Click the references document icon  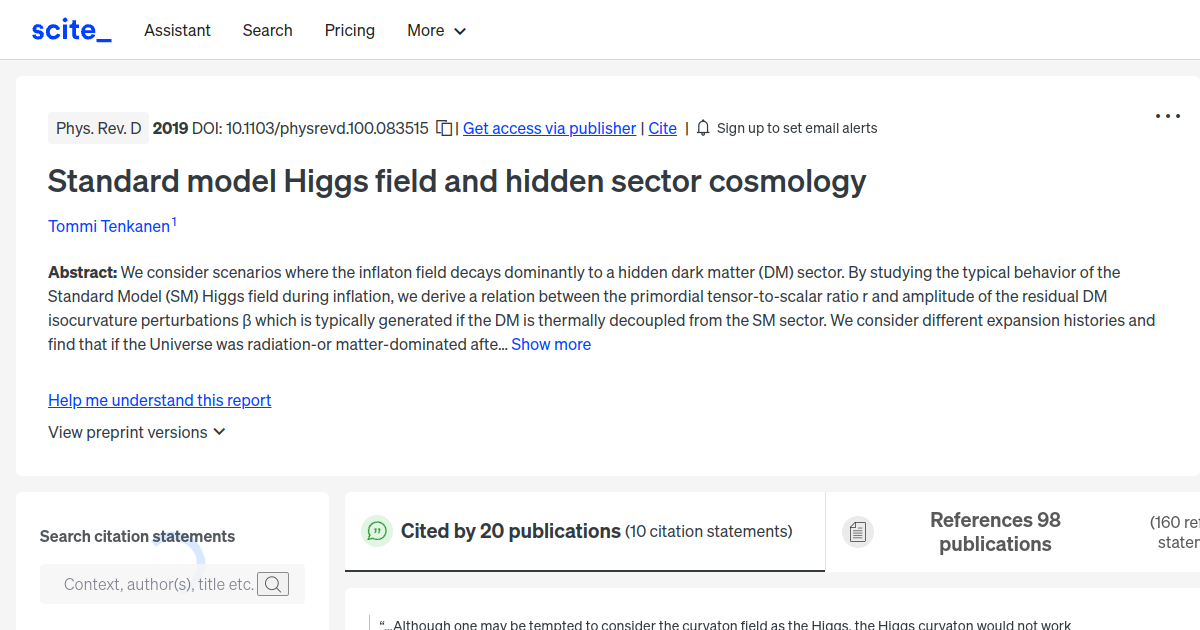858,531
